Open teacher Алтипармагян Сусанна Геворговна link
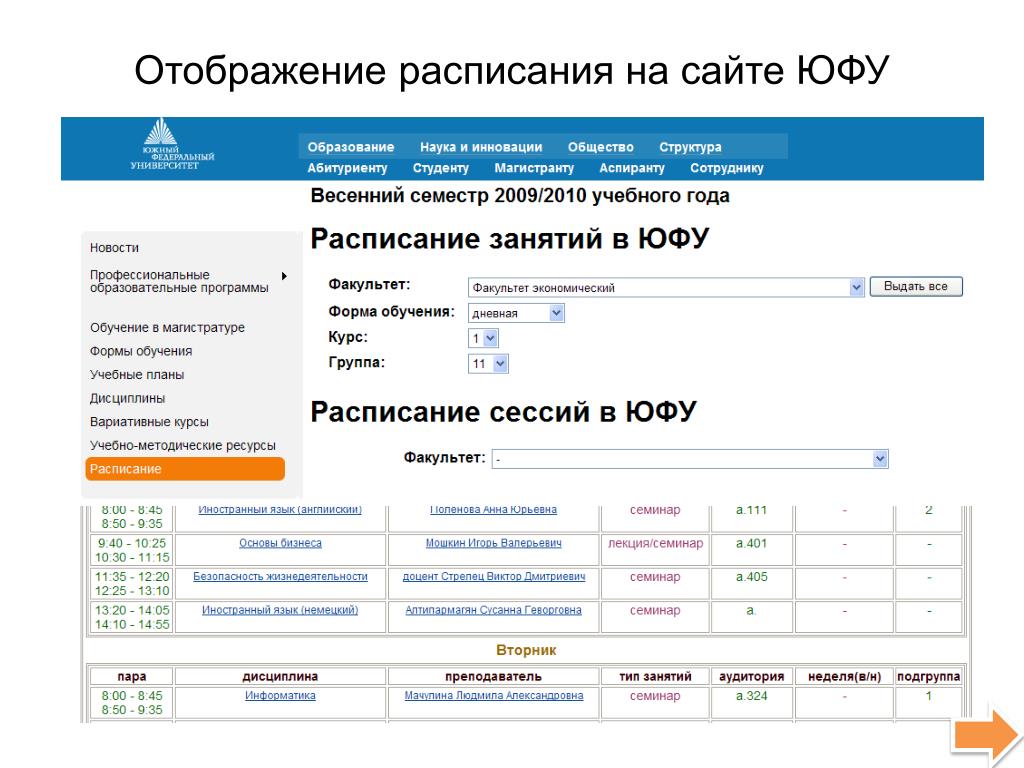 tap(493, 610)
